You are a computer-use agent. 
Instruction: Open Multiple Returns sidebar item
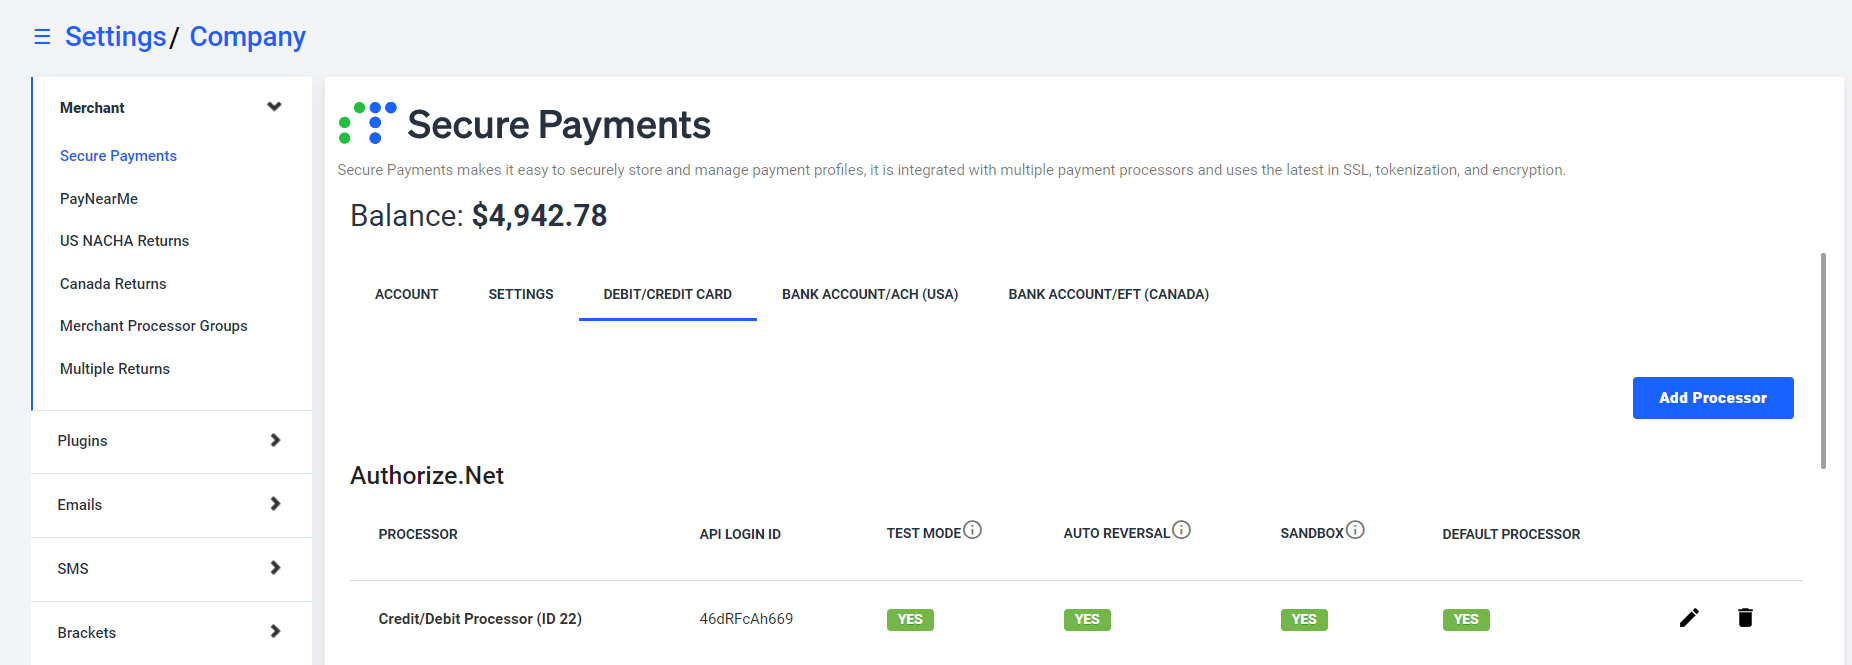115,369
